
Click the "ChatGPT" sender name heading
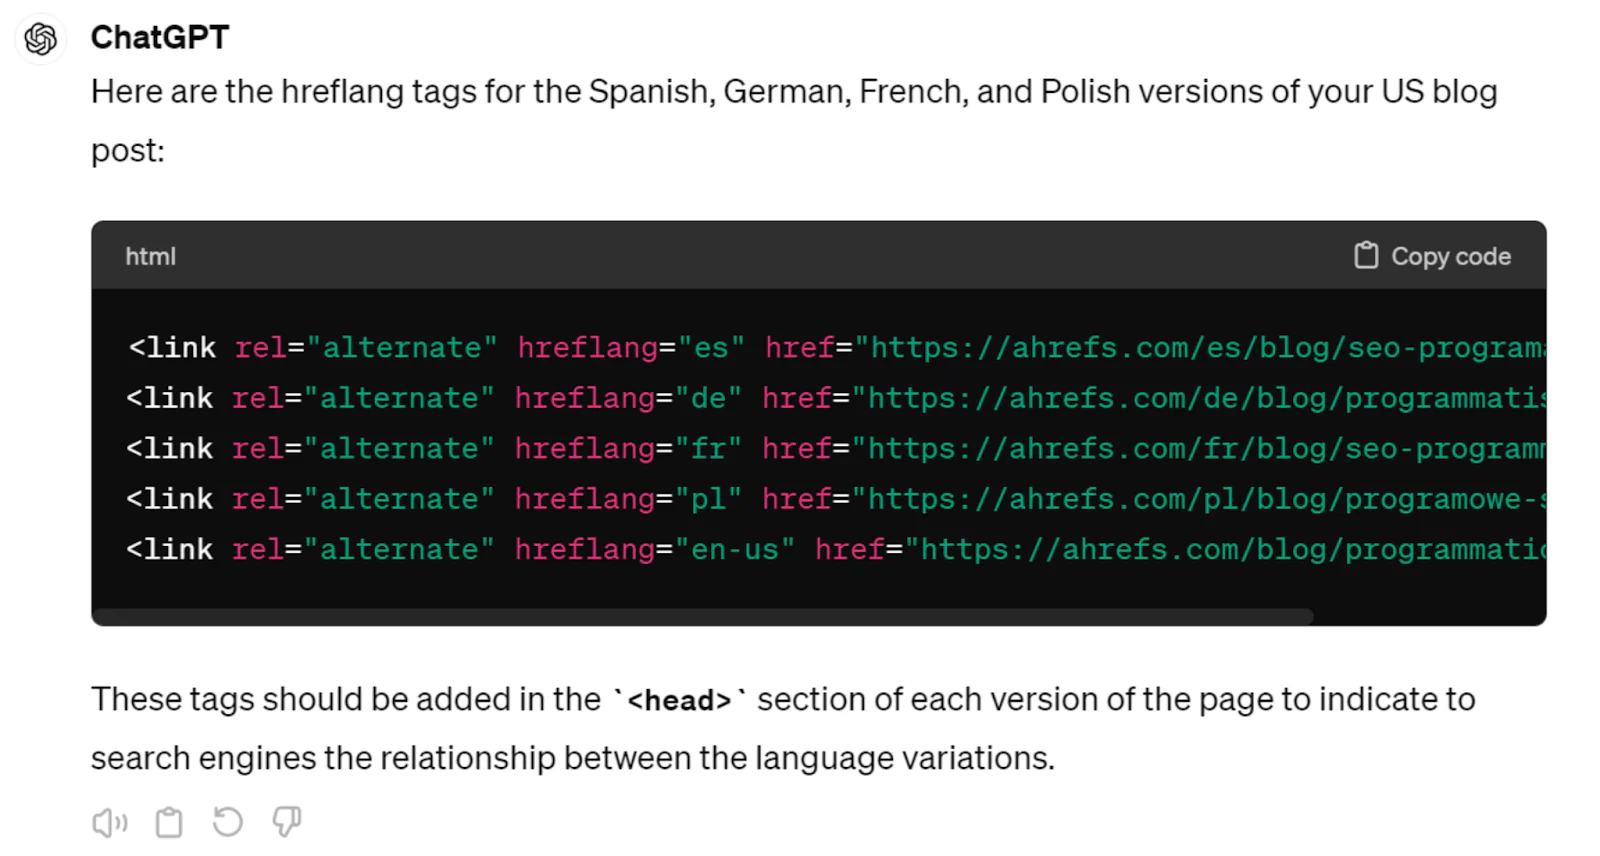tap(160, 38)
